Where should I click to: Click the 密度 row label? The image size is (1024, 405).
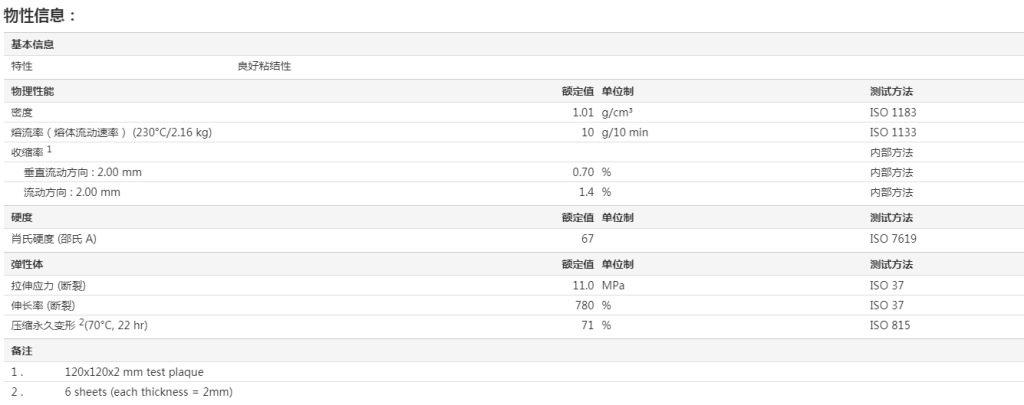point(22,112)
